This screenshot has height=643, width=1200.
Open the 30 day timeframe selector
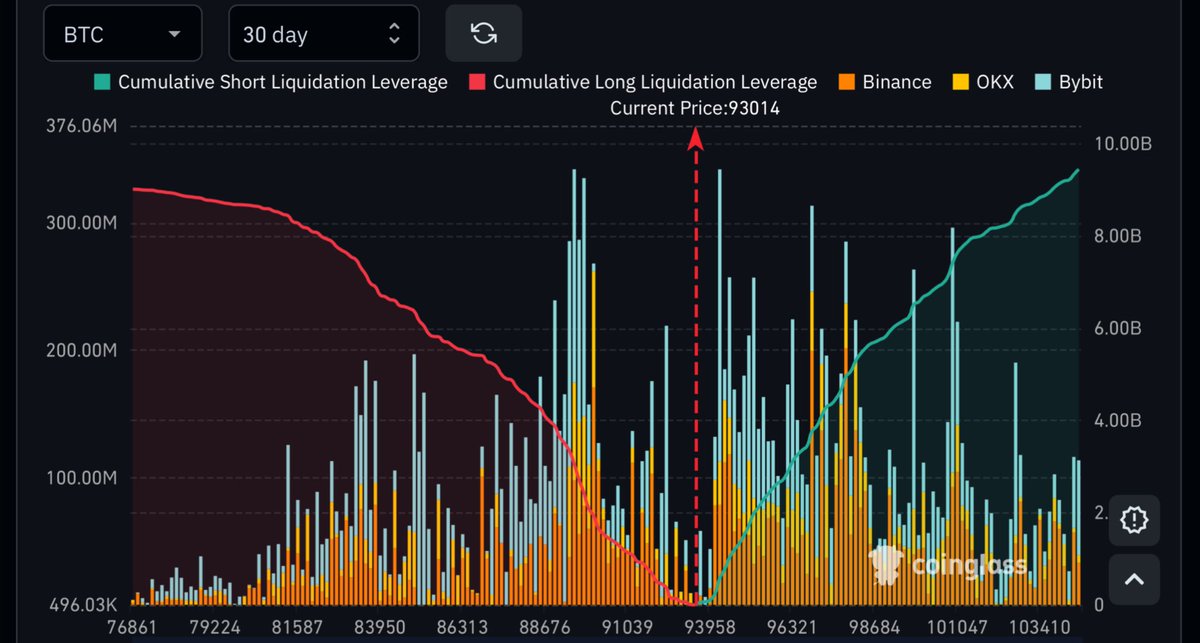point(323,32)
